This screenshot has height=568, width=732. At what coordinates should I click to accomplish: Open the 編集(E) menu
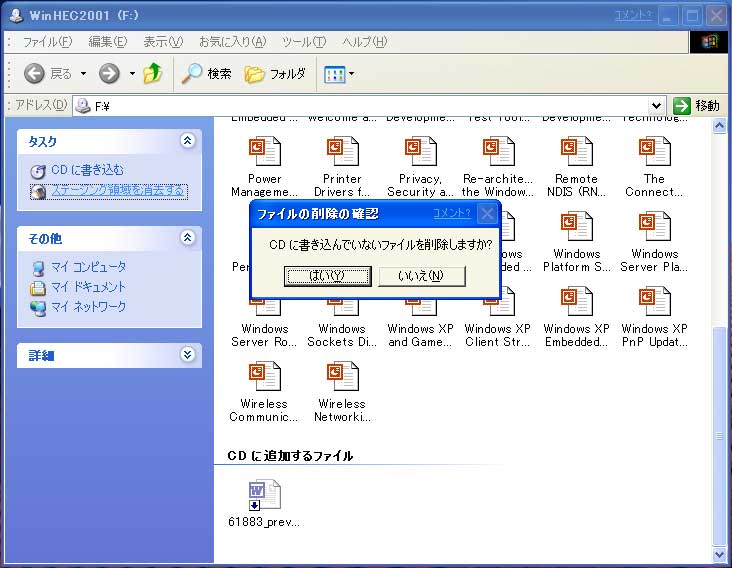[x=108, y=42]
